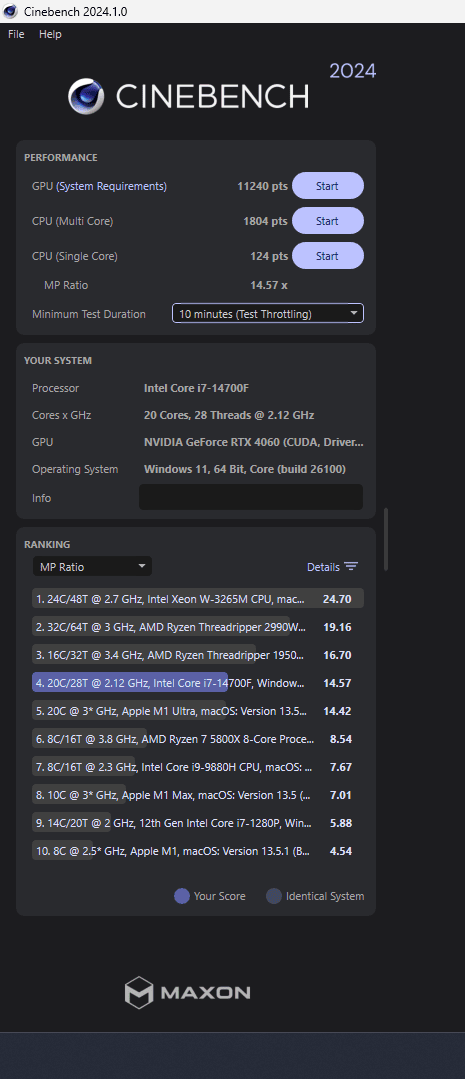Click the 8.54 ranking score
Viewport: 465px width, 1079px height.
click(x=340, y=738)
